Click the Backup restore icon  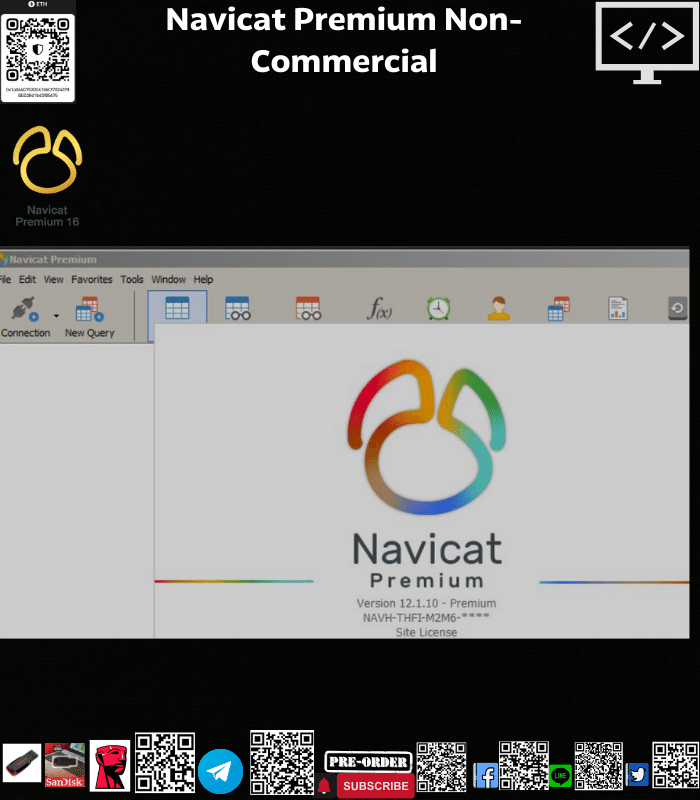pyautogui.click(x=678, y=309)
